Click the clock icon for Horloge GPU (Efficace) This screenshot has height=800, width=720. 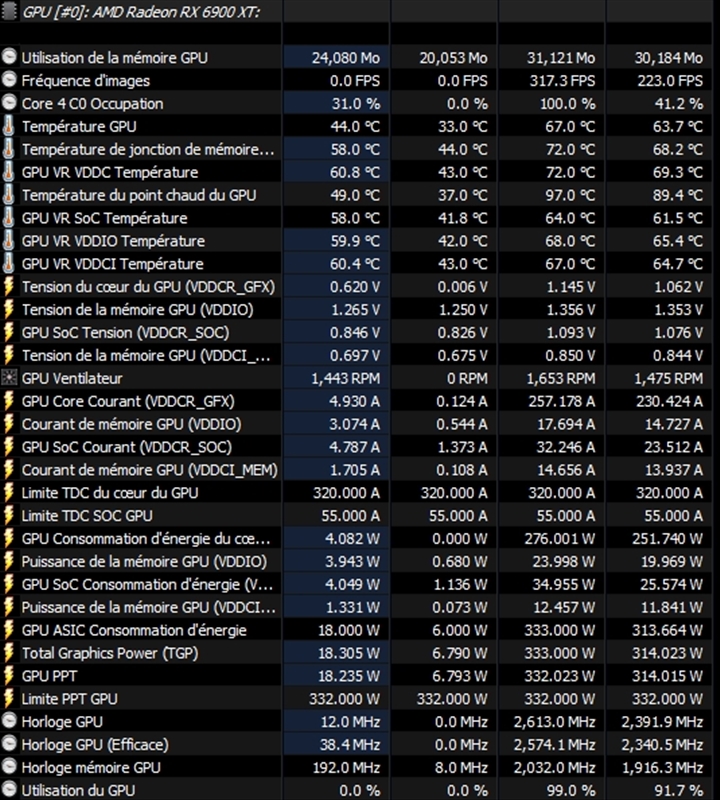[x=9, y=744]
